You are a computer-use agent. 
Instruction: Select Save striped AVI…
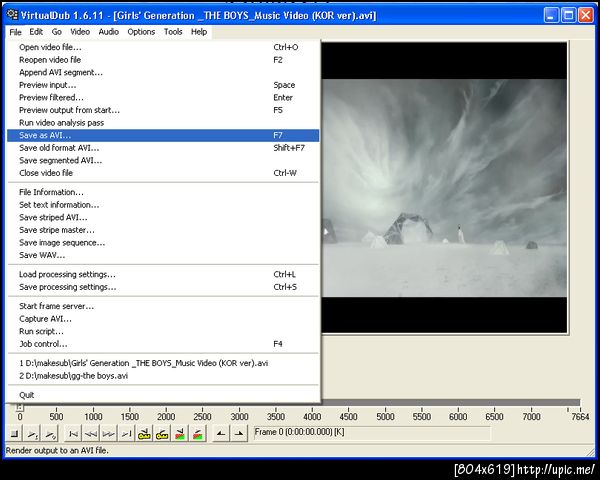(163, 217)
